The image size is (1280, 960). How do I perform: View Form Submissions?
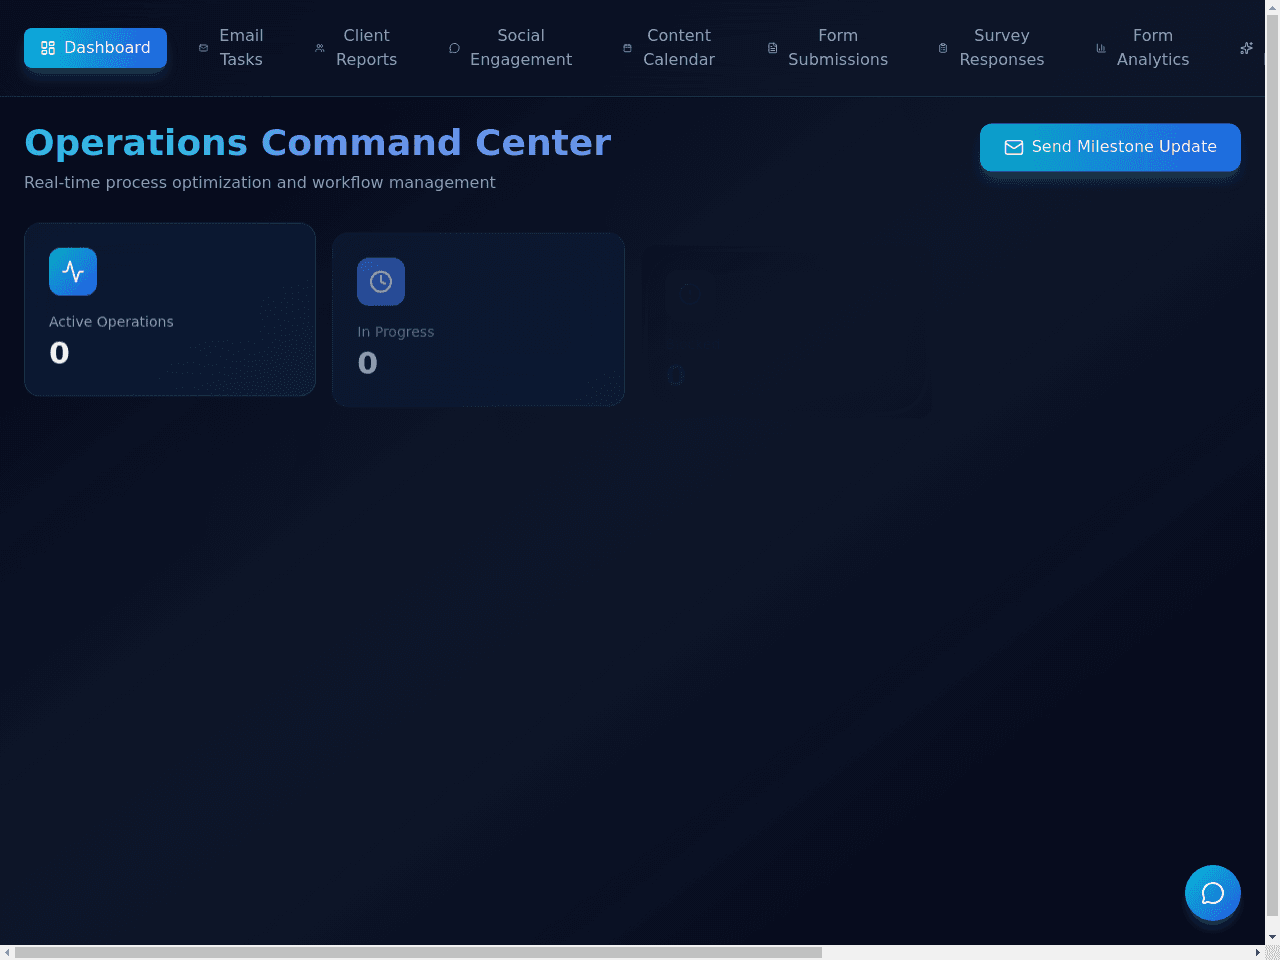click(828, 48)
